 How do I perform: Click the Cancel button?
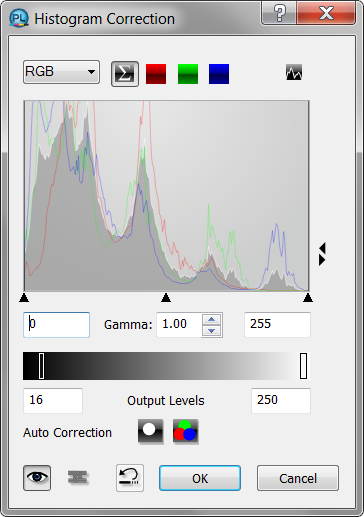[x=298, y=478]
